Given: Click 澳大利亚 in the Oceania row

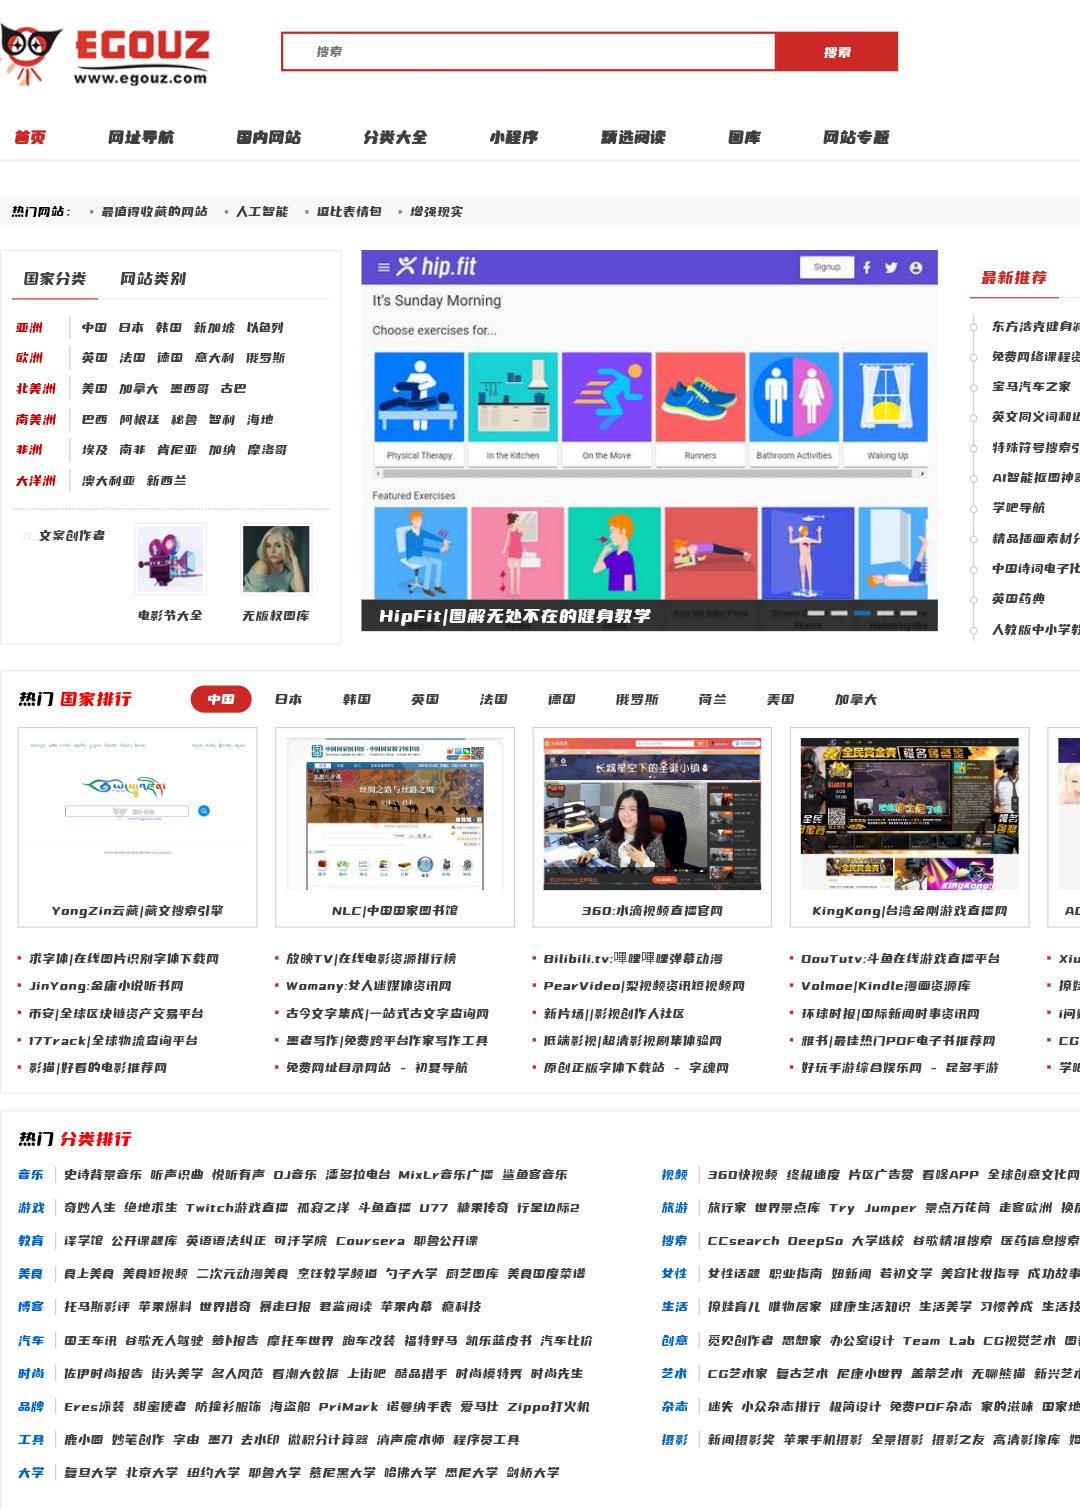Looking at the screenshot, I should (108, 480).
